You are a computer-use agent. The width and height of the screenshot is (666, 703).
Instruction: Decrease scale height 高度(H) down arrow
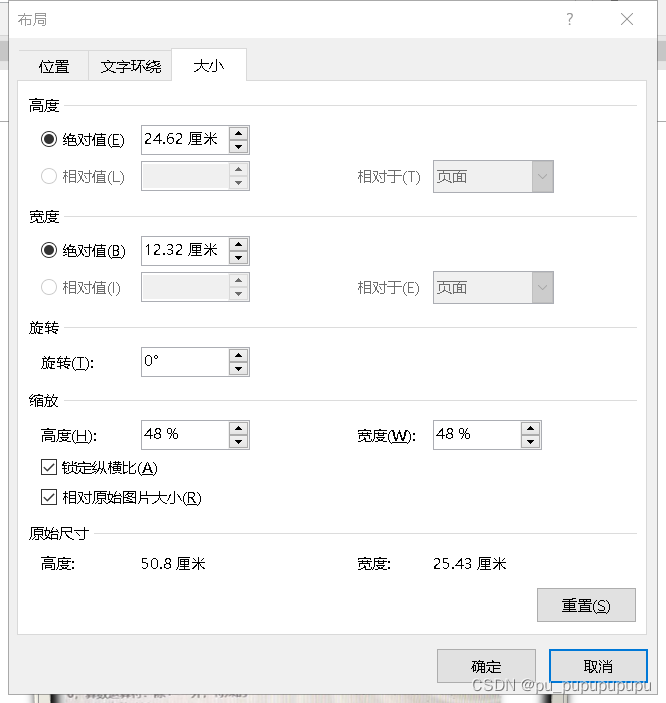(x=239, y=442)
